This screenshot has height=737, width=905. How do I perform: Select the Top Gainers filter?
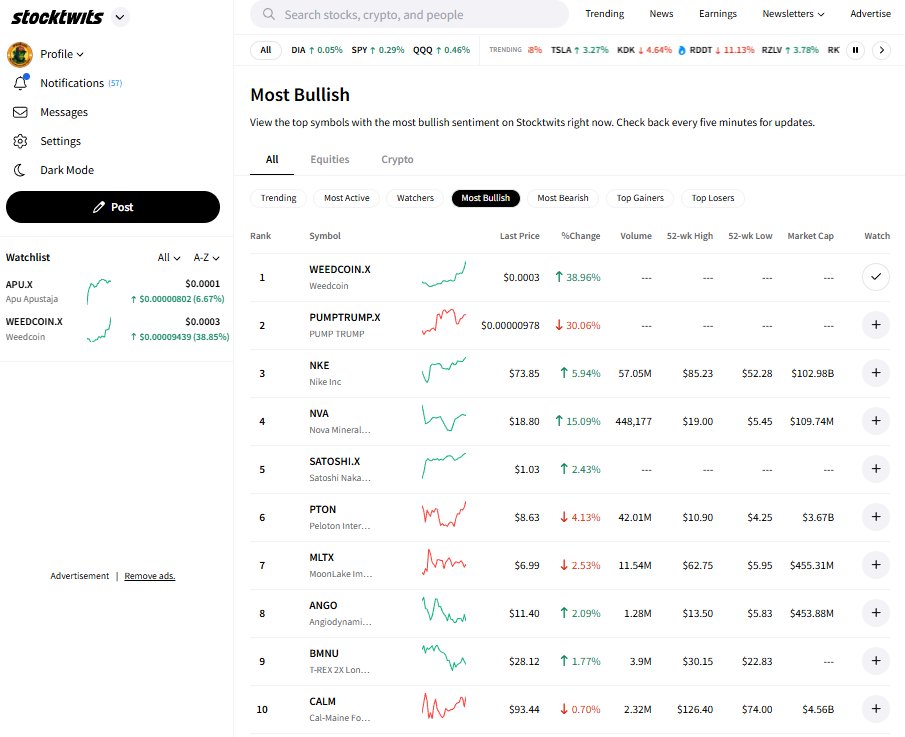pos(639,198)
